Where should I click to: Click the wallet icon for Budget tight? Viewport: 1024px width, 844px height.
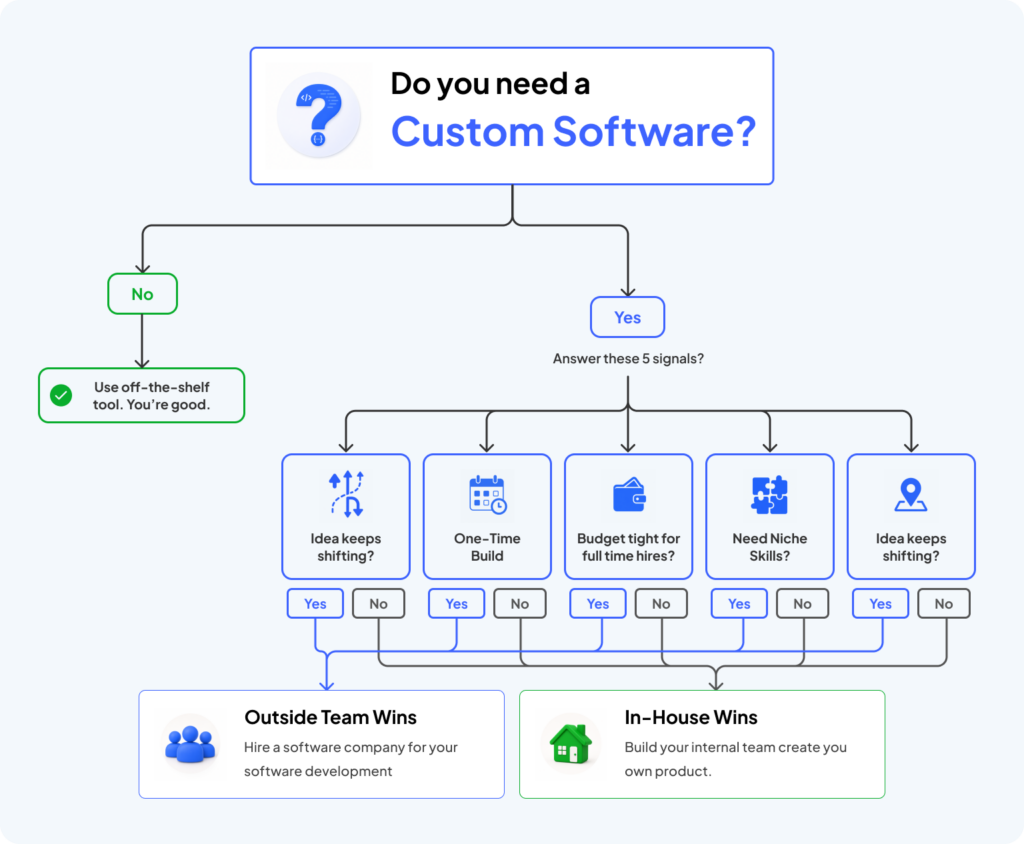click(629, 495)
